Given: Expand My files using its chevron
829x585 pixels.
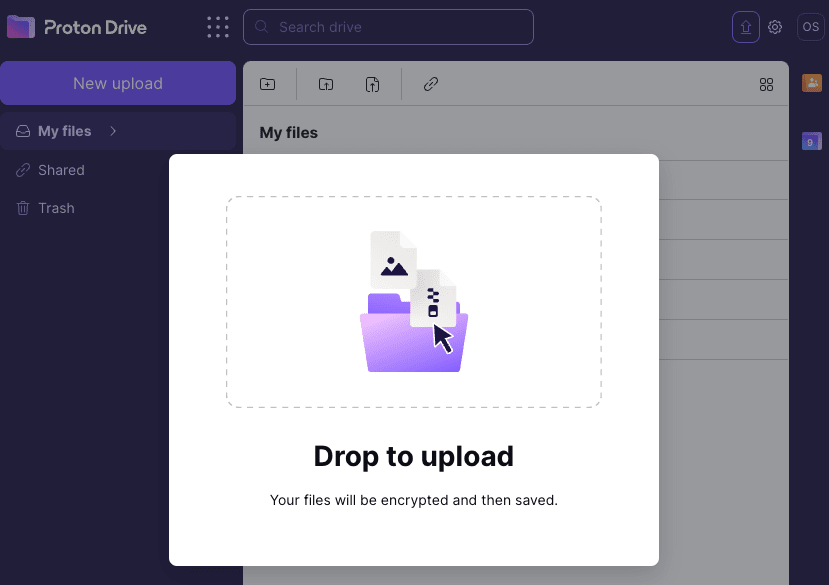Looking at the screenshot, I should click(x=111, y=131).
